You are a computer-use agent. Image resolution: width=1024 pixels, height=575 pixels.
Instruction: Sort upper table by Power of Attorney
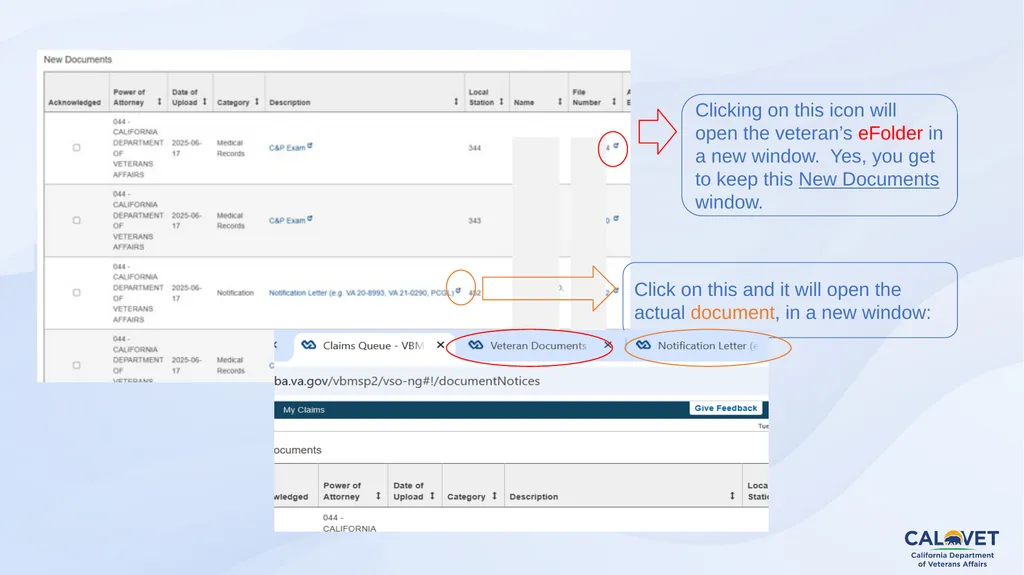pyautogui.click(x=159, y=102)
